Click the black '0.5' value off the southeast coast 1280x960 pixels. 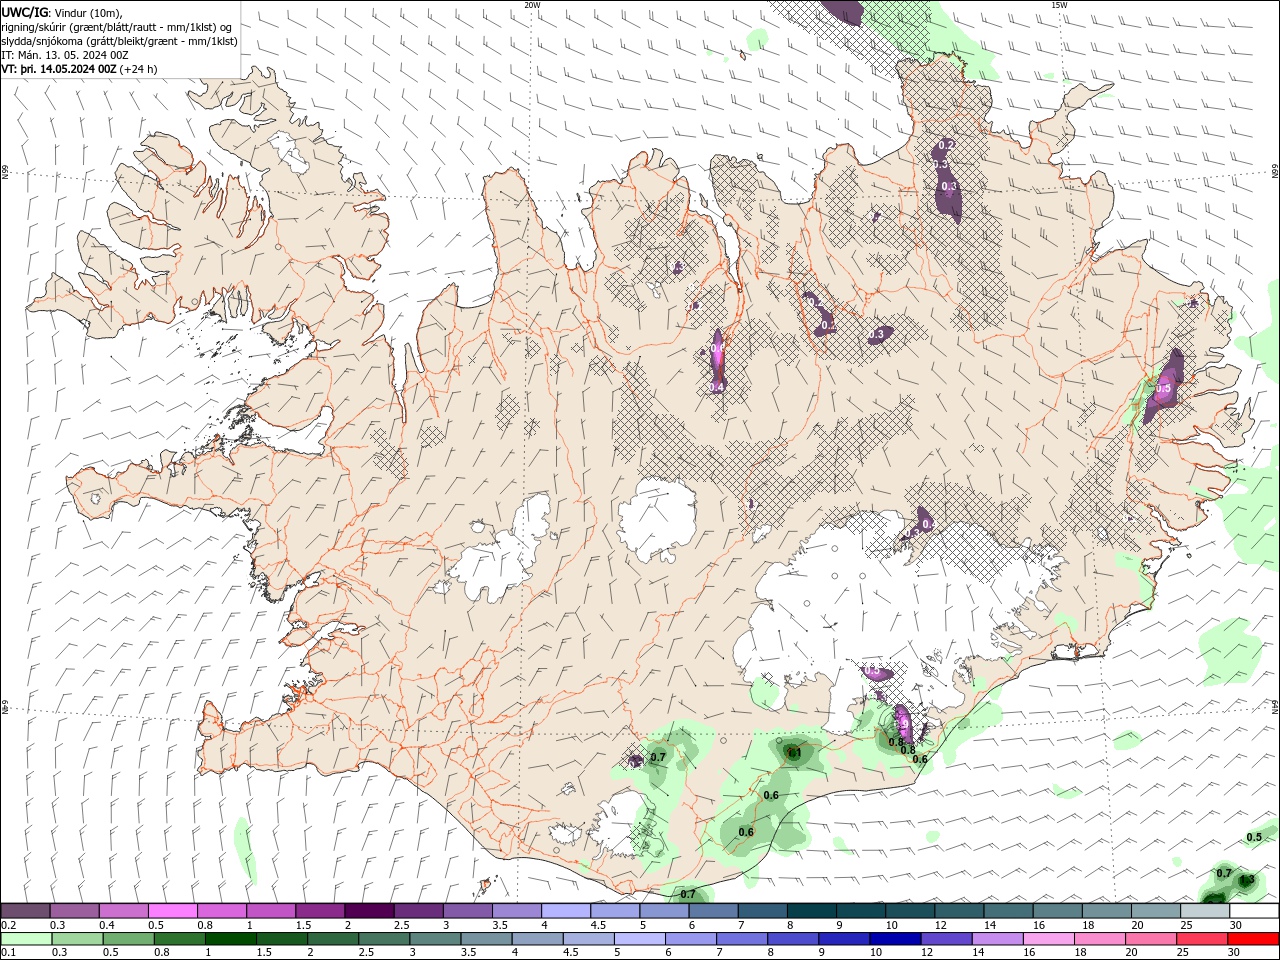pyautogui.click(x=1254, y=837)
